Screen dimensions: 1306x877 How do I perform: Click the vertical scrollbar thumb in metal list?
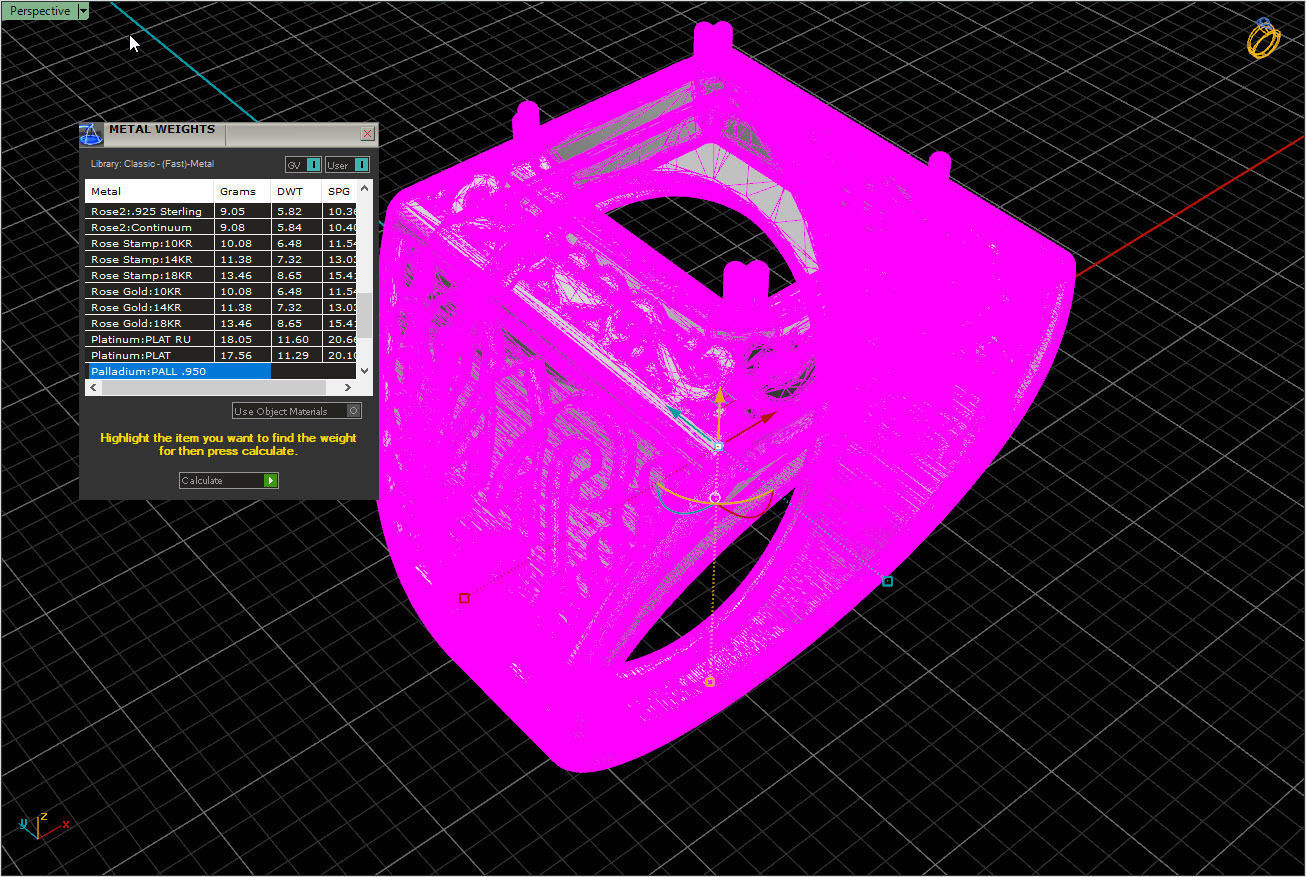pos(364,315)
